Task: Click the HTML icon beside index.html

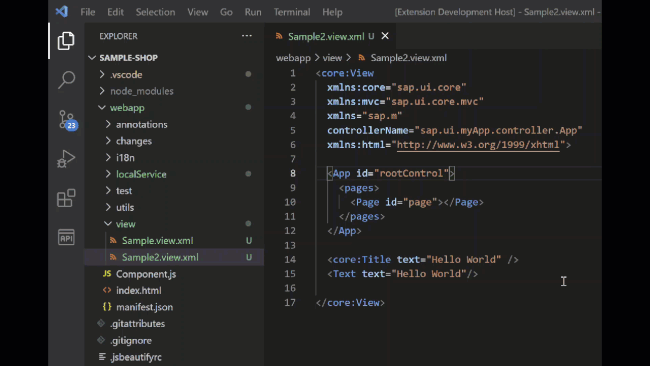Action: tap(107, 291)
